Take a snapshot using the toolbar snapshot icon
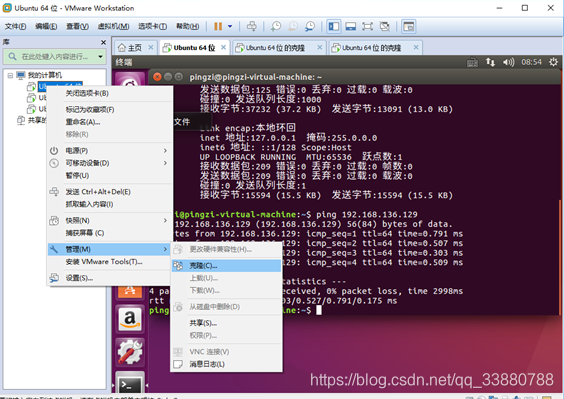The height and width of the screenshot is (399, 564). tap(276, 26)
